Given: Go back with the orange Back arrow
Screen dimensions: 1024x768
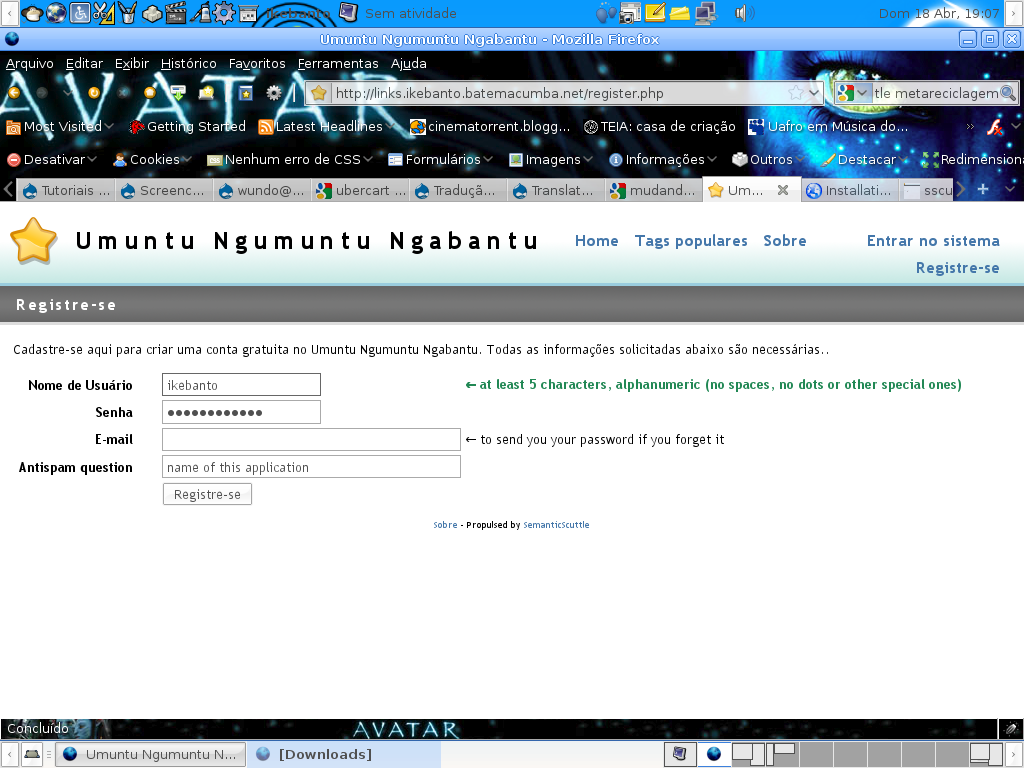Looking at the screenshot, I should (12, 93).
